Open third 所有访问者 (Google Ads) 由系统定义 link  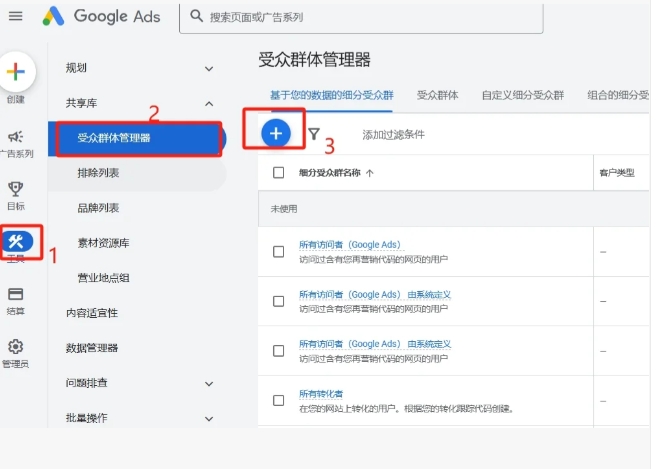click(x=375, y=344)
